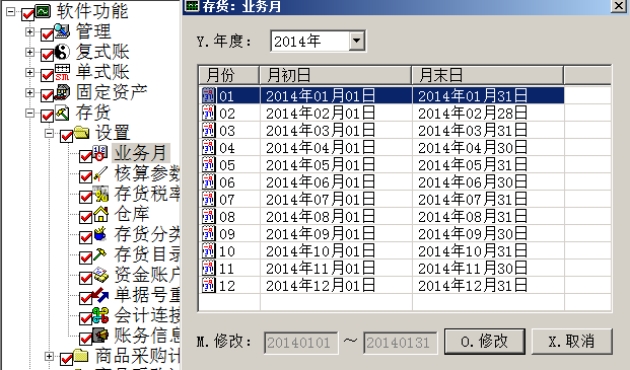Uncheck the 单式账 checkbox
This screenshot has height=370, width=630.
point(47,75)
